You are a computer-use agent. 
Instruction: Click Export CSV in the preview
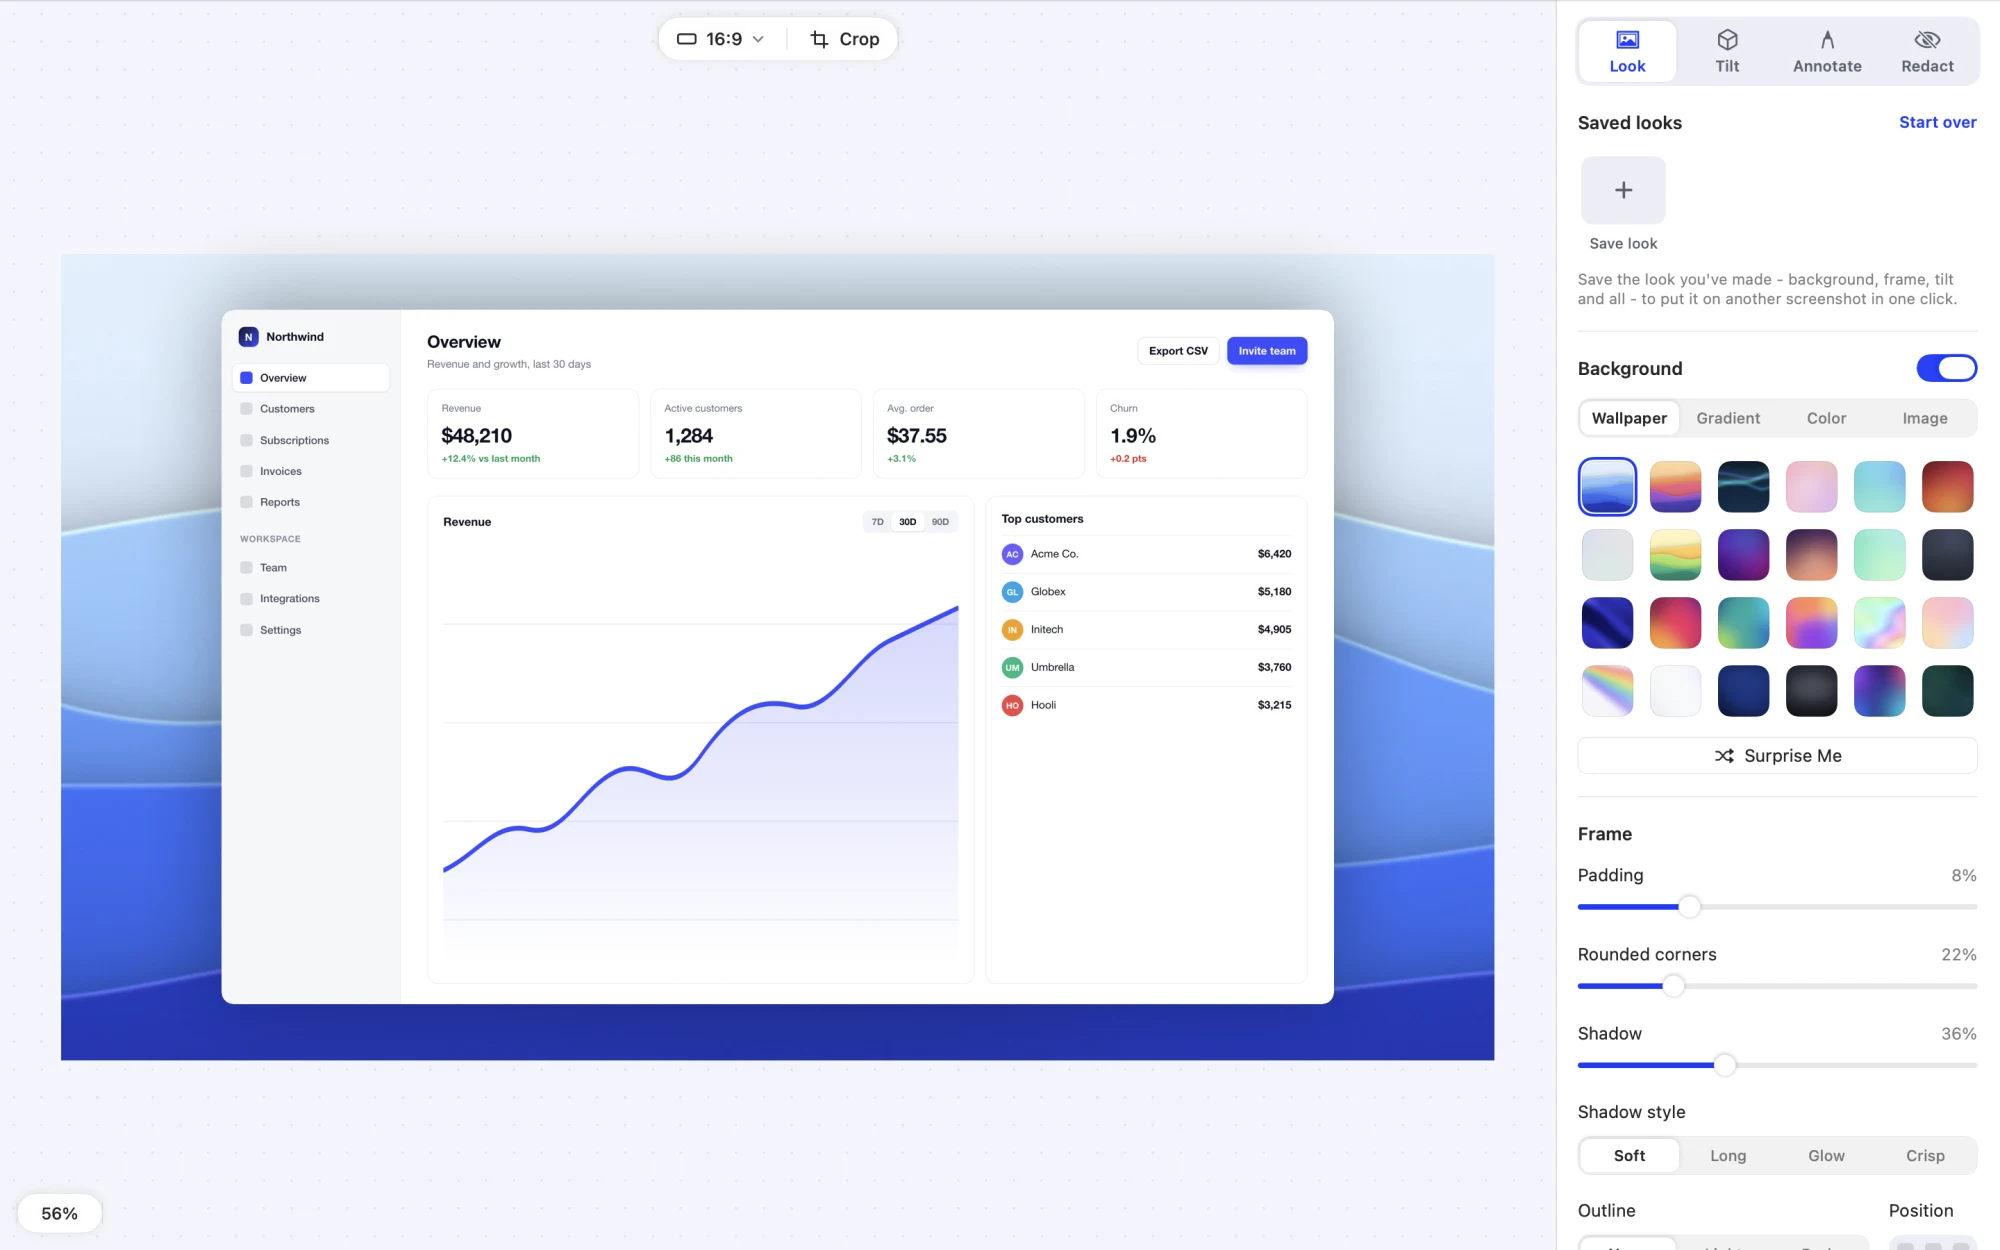[1178, 351]
